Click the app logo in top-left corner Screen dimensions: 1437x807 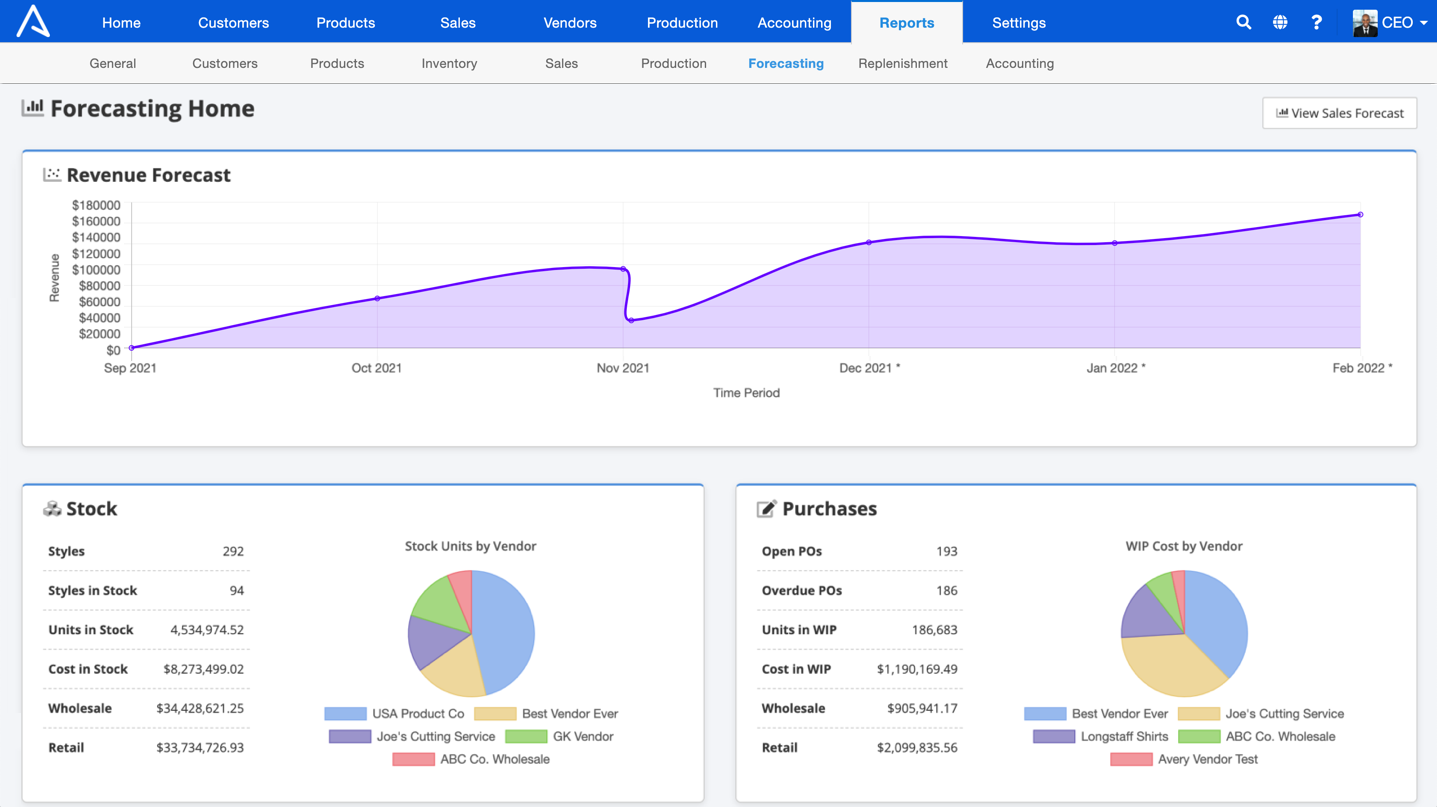tap(33, 21)
